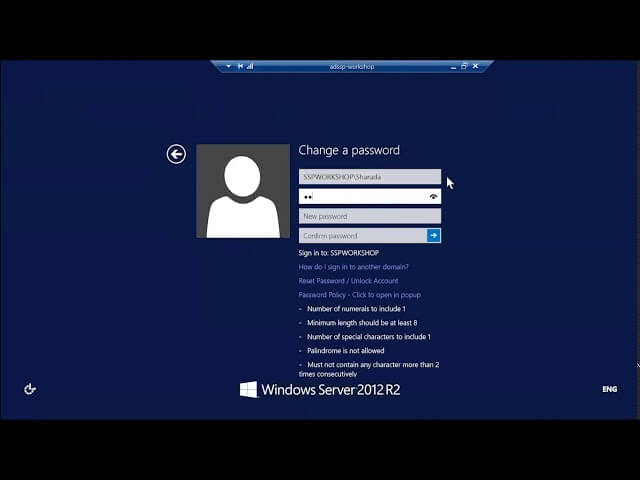
Task: Click the SSPWORKSHOP username field
Action: click(x=370, y=177)
